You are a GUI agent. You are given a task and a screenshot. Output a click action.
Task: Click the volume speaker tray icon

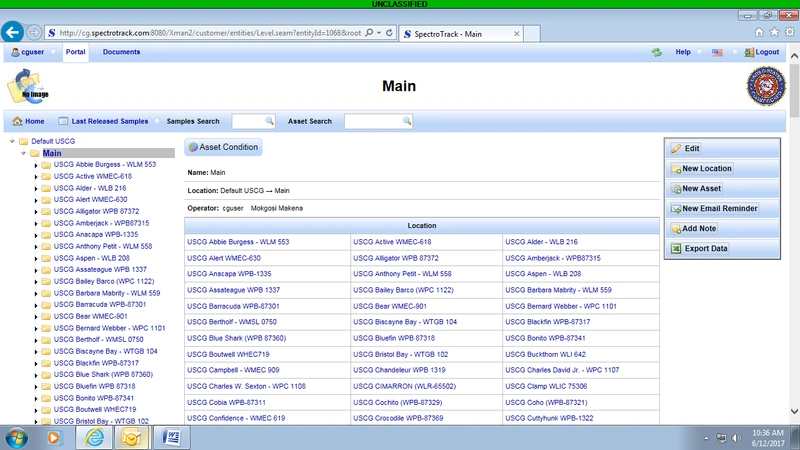click(736, 438)
